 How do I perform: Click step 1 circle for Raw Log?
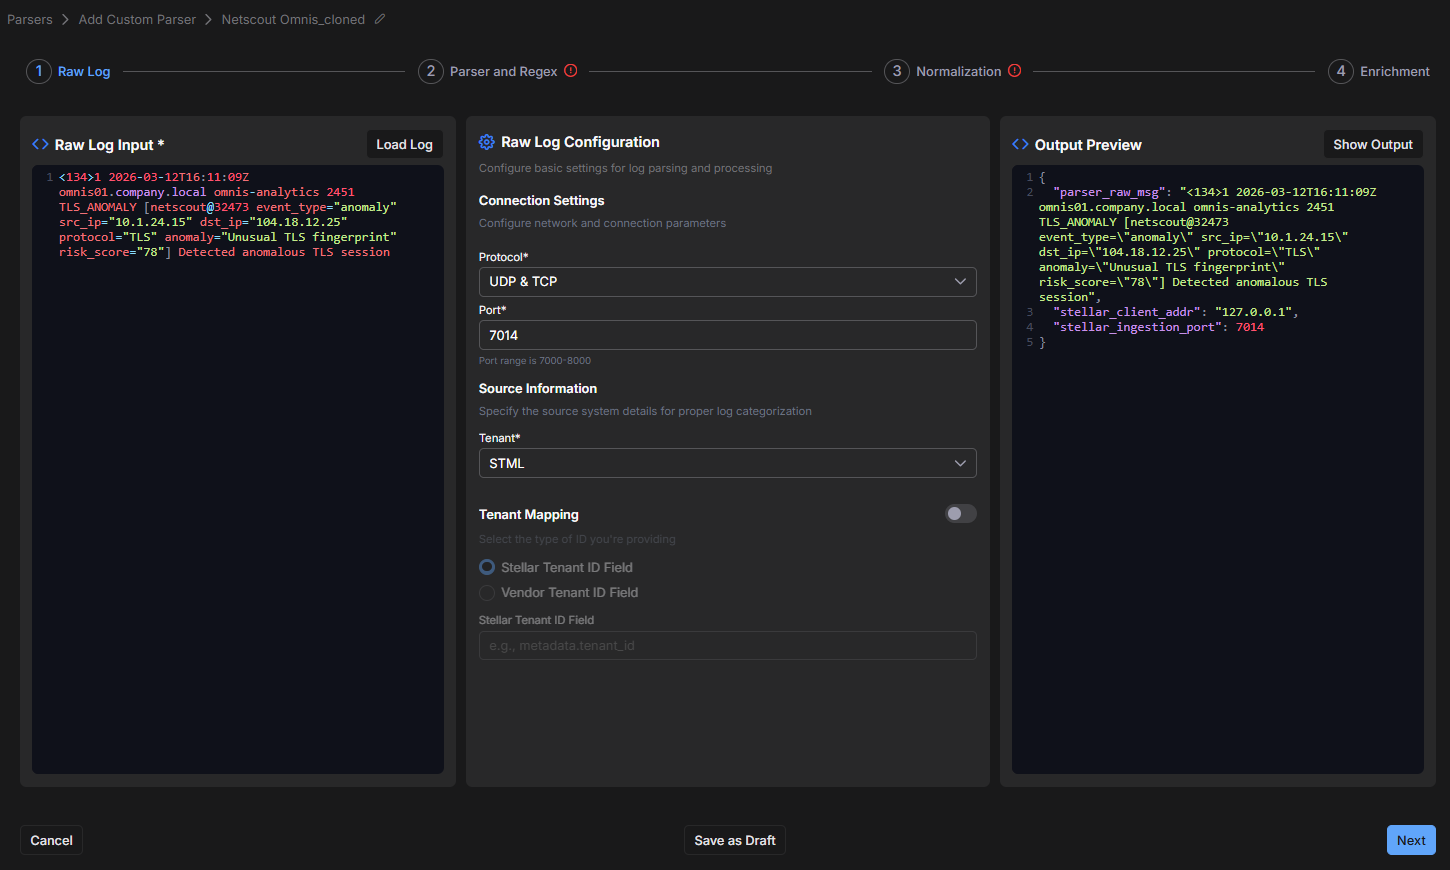[x=39, y=71]
